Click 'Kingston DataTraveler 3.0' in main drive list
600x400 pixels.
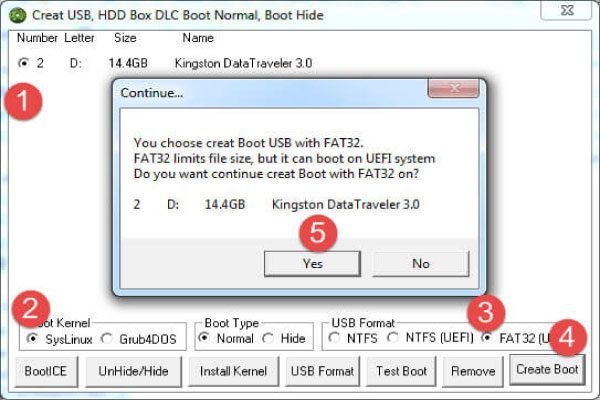click(243, 63)
